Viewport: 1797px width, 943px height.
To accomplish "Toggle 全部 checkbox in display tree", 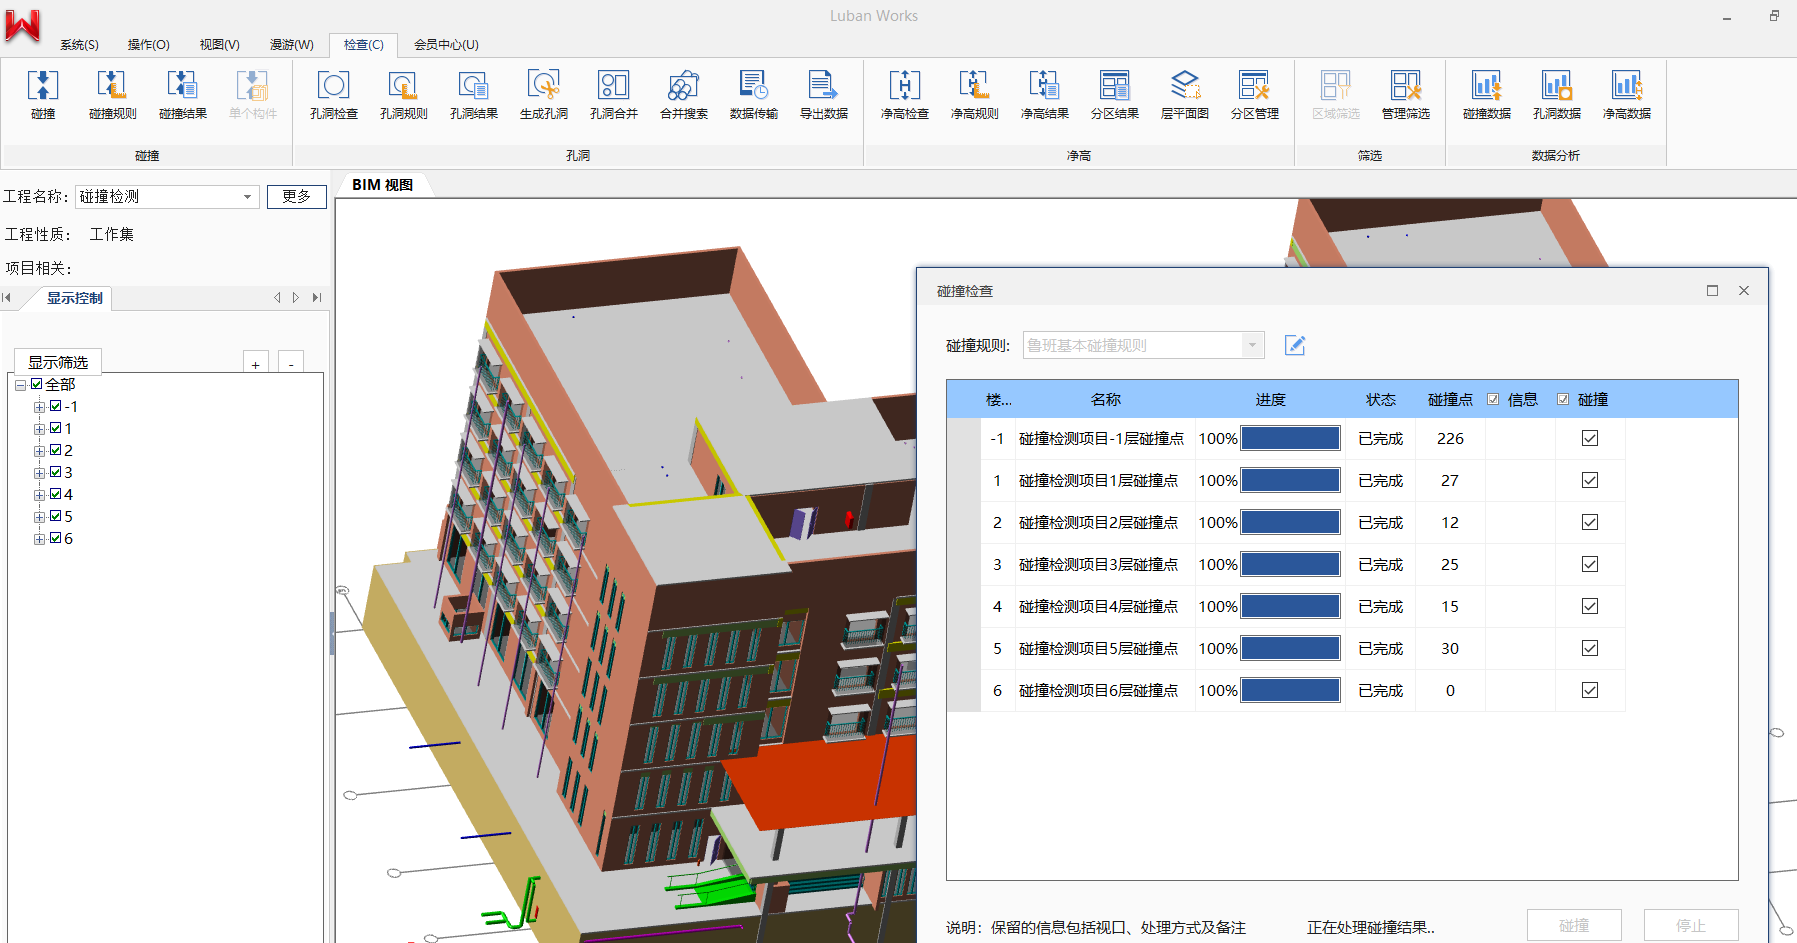I will pyautogui.click(x=37, y=384).
